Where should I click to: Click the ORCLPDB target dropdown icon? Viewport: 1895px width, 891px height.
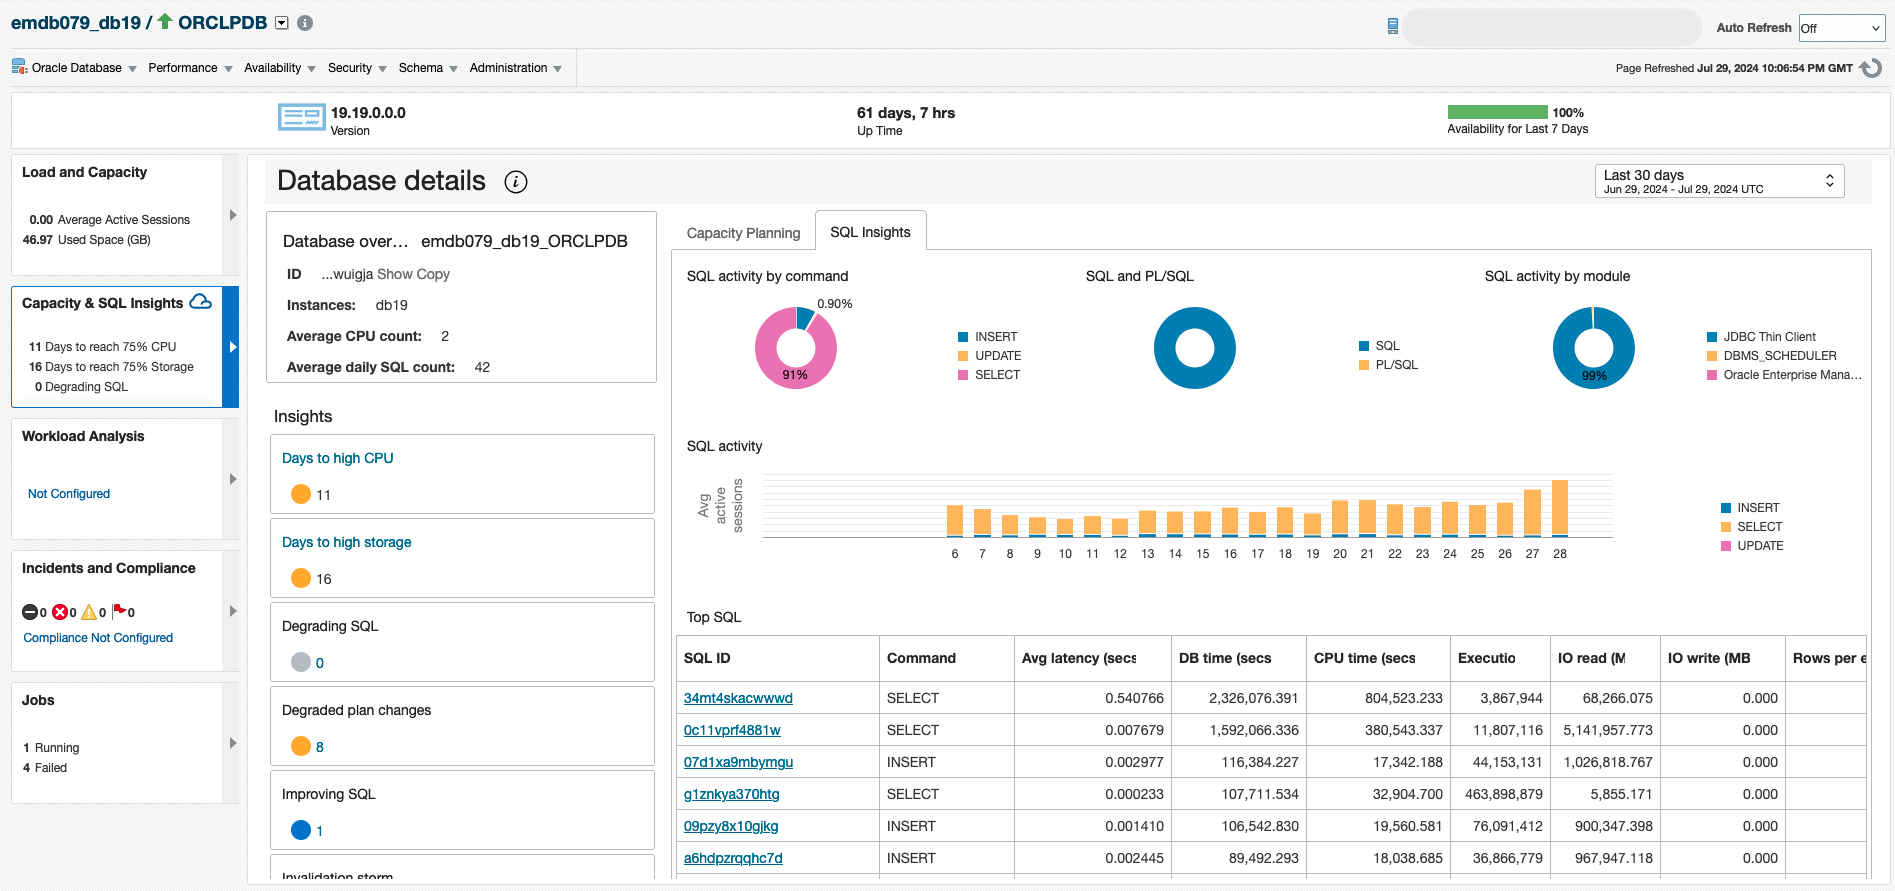click(x=282, y=23)
